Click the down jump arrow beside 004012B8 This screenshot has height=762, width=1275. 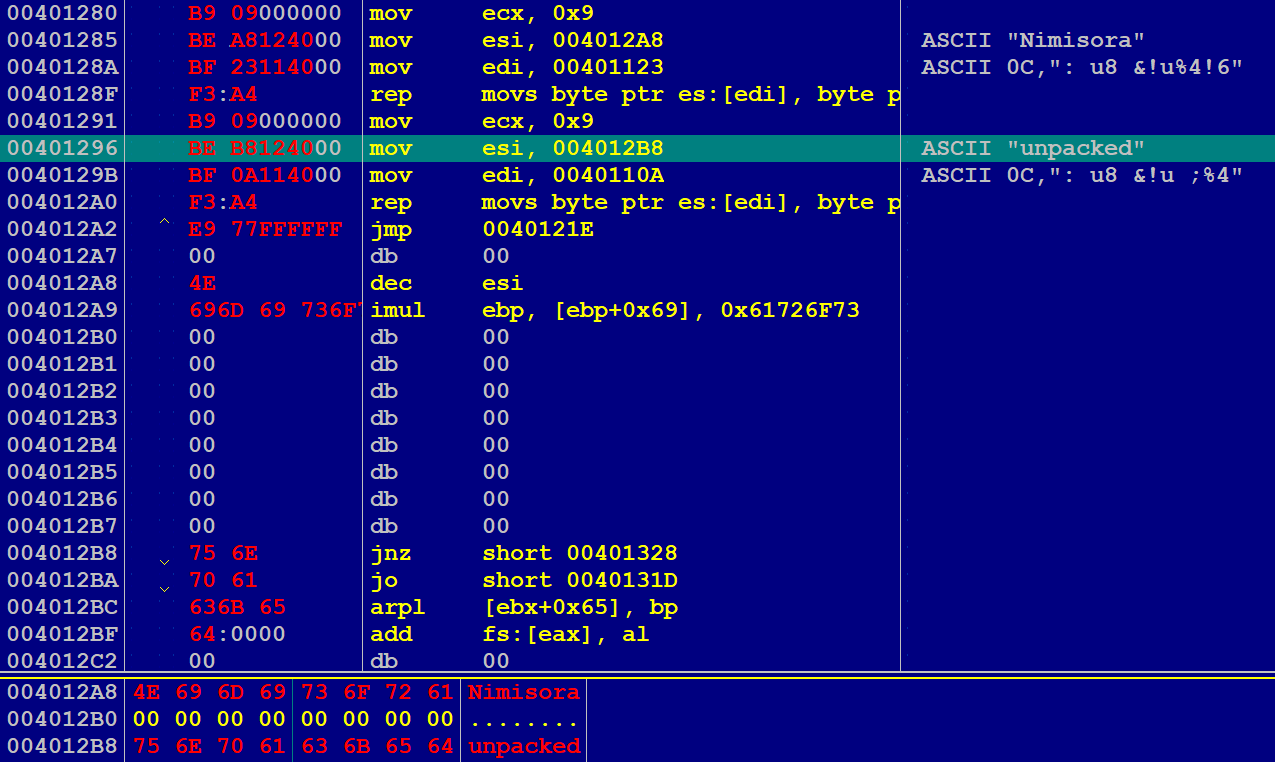pyautogui.click(x=165, y=561)
